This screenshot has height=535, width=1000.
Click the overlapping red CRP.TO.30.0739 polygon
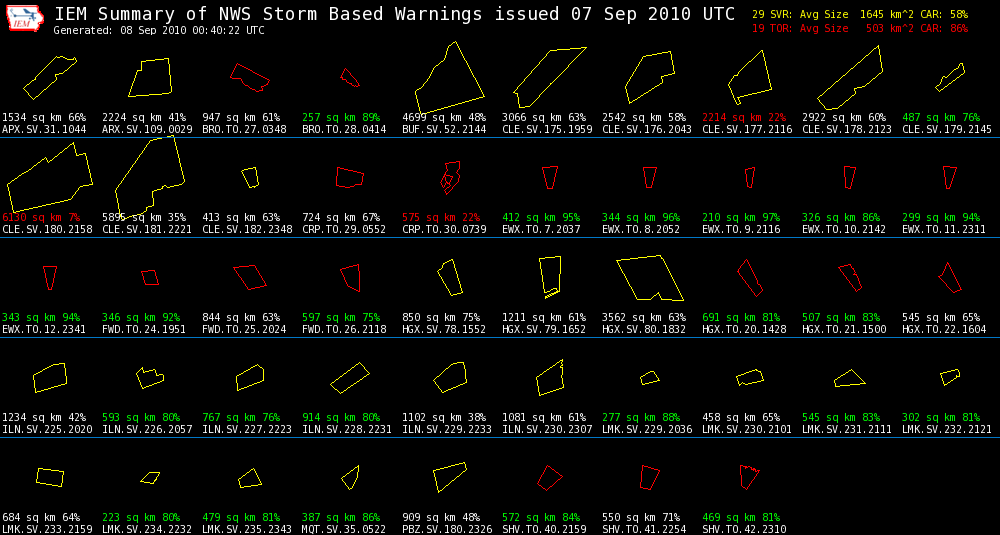(450, 177)
